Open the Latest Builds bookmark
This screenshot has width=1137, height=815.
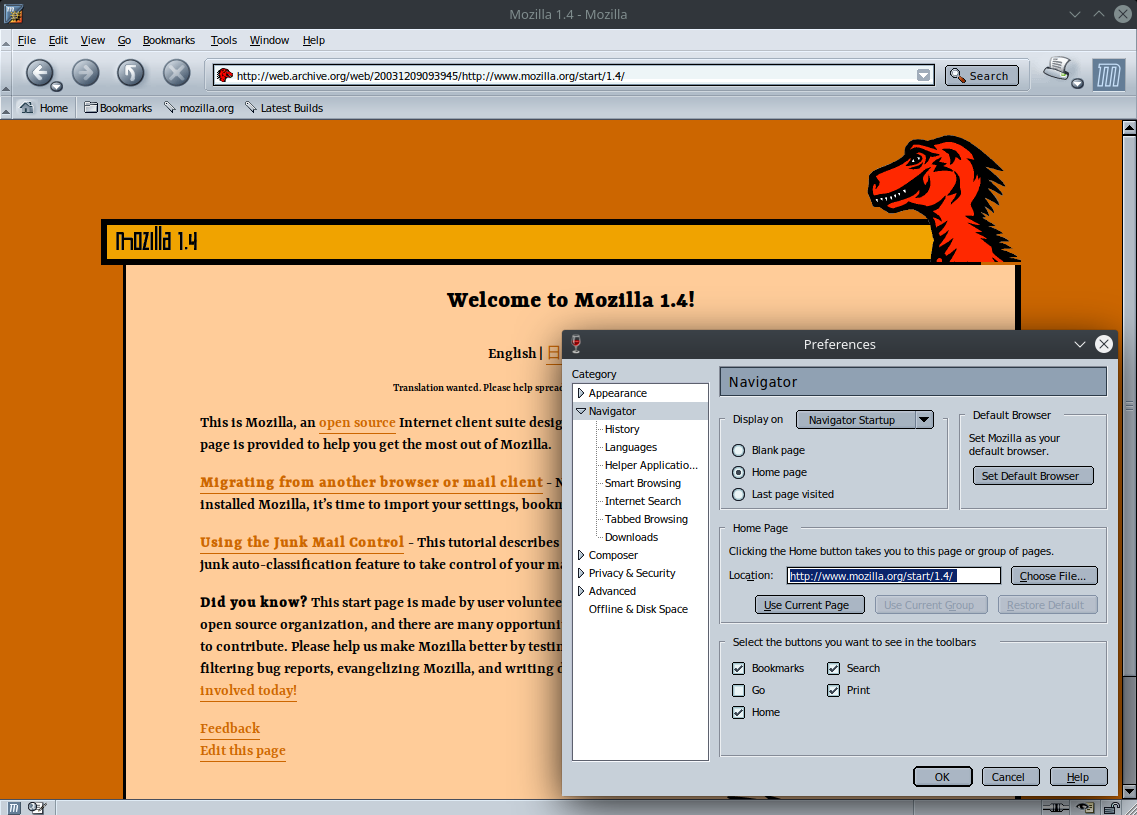[284, 108]
